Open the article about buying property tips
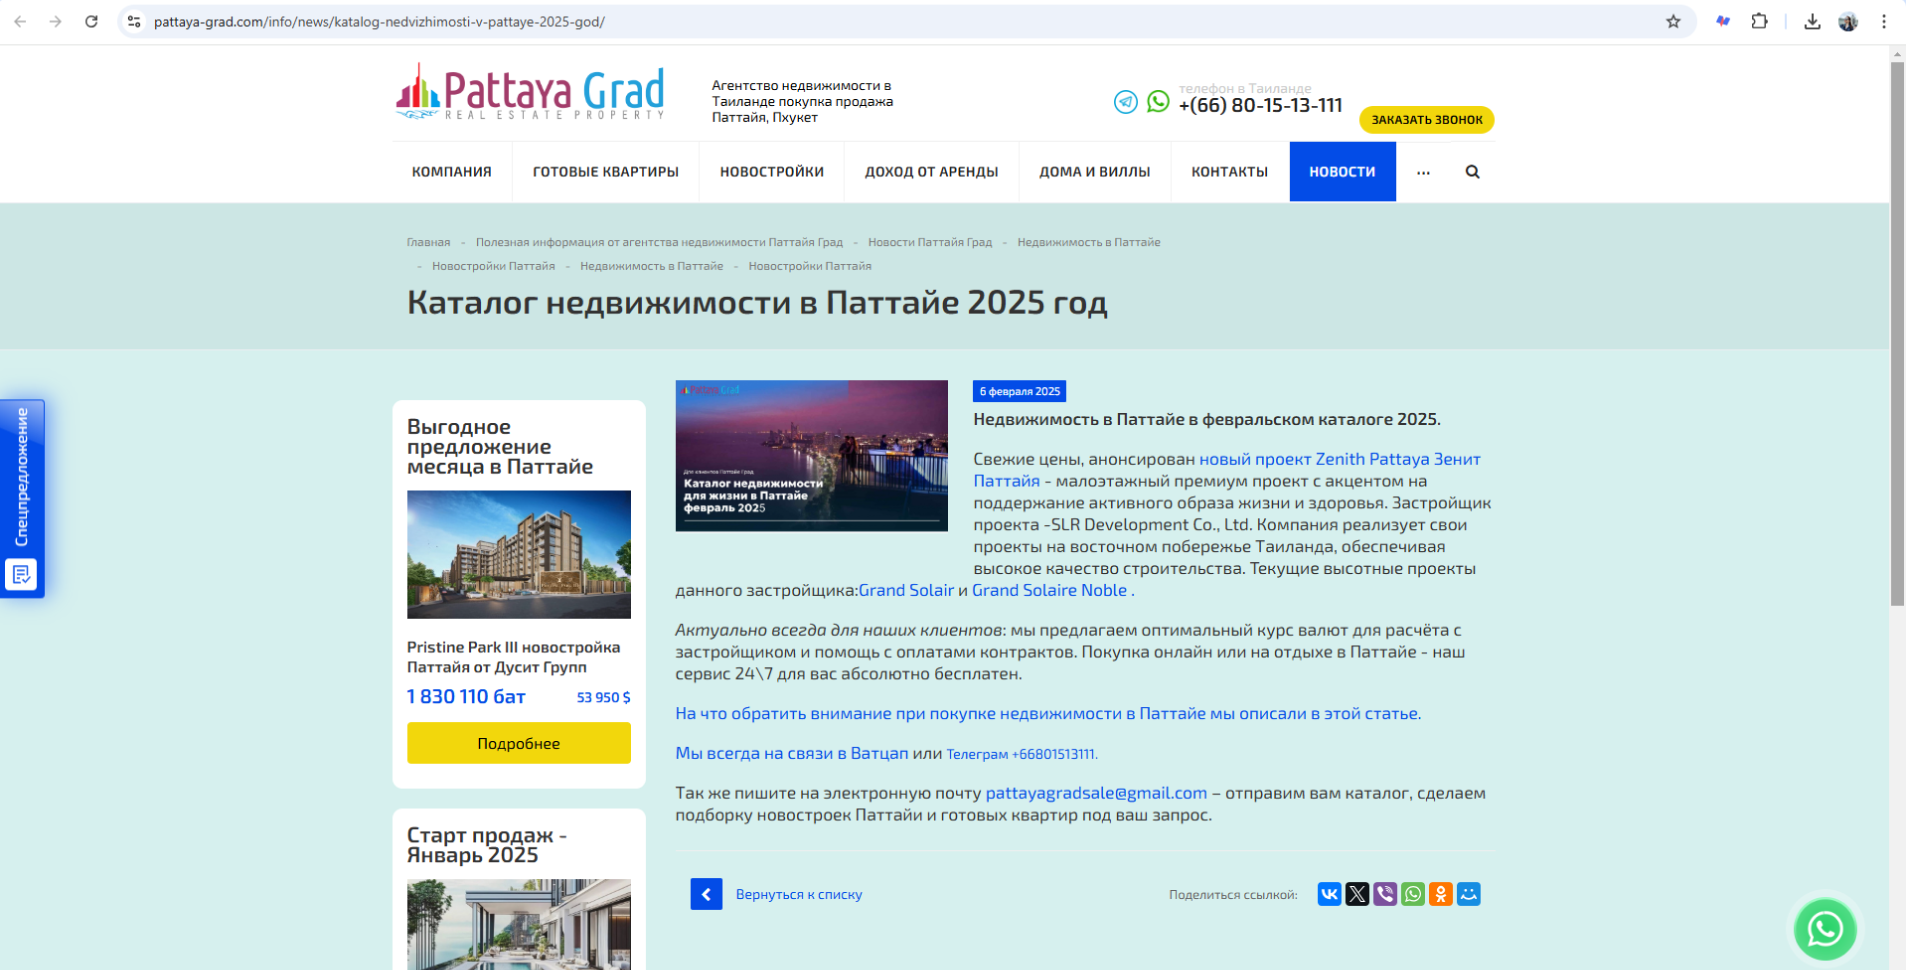Viewport: 1906px width, 970px height. pos(1048,713)
